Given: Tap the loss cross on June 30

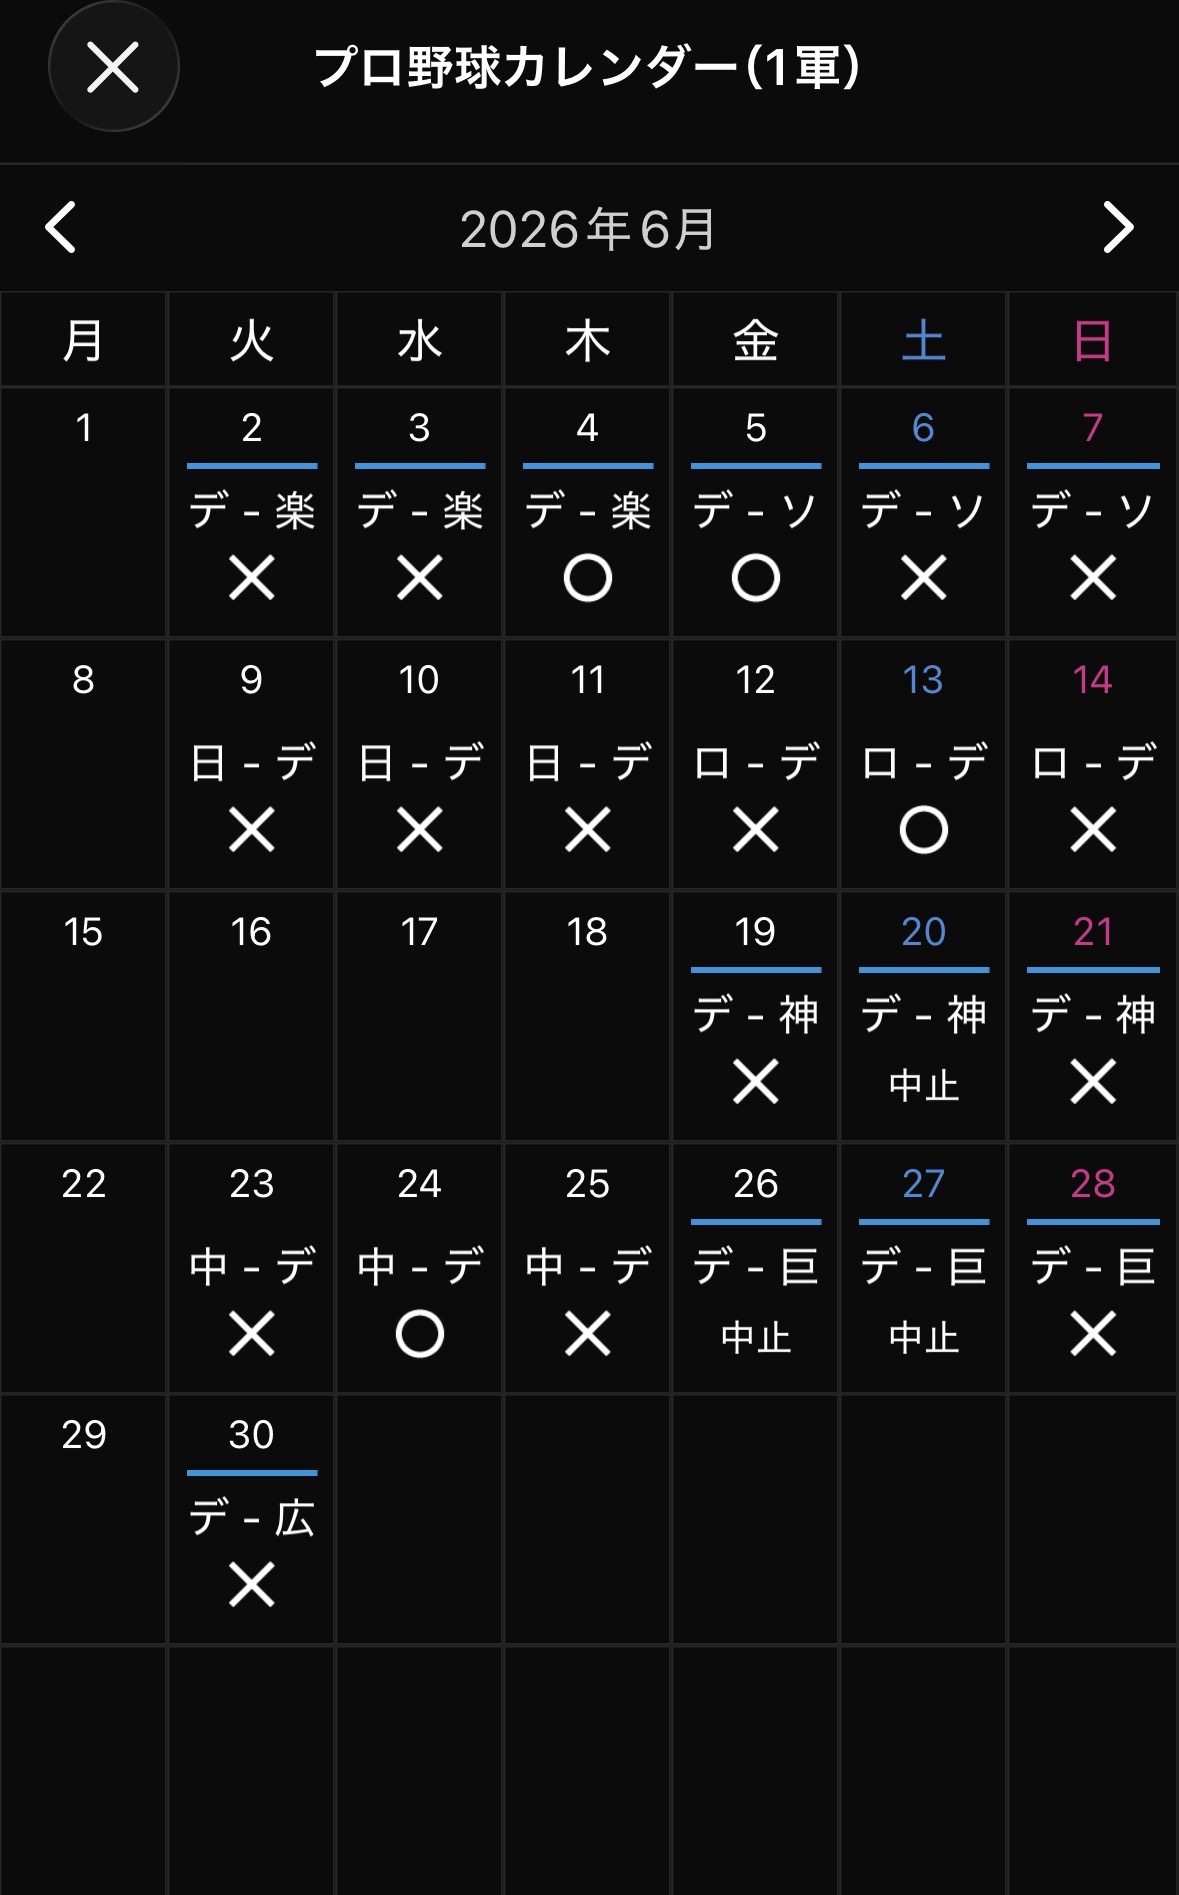Looking at the screenshot, I should pos(251,1585).
